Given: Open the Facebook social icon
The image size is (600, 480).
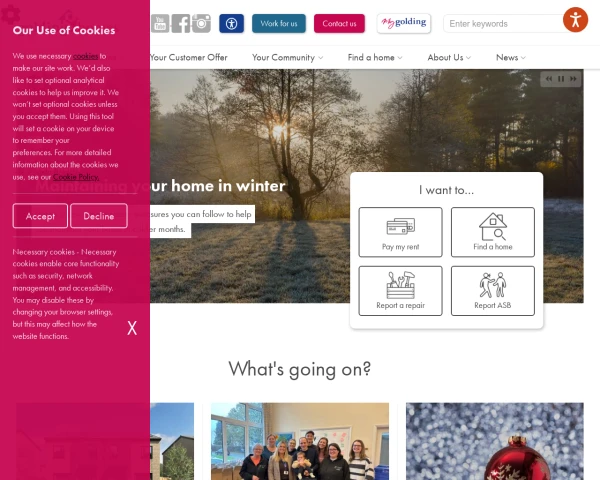Looking at the screenshot, I should (x=181, y=24).
